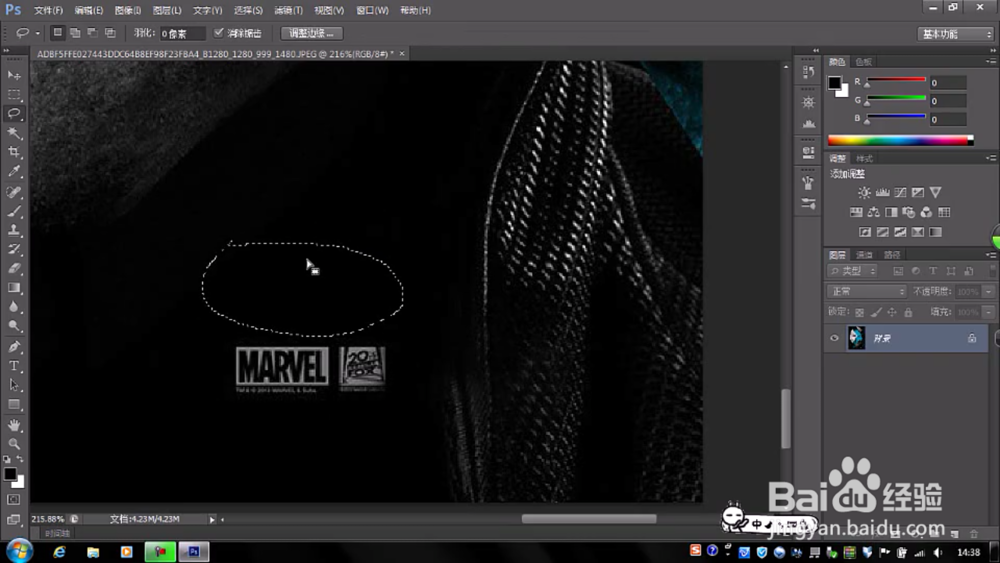The image size is (1000, 563).
Task: Open the Adjustments panel flyout menu
Action: click(990, 157)
